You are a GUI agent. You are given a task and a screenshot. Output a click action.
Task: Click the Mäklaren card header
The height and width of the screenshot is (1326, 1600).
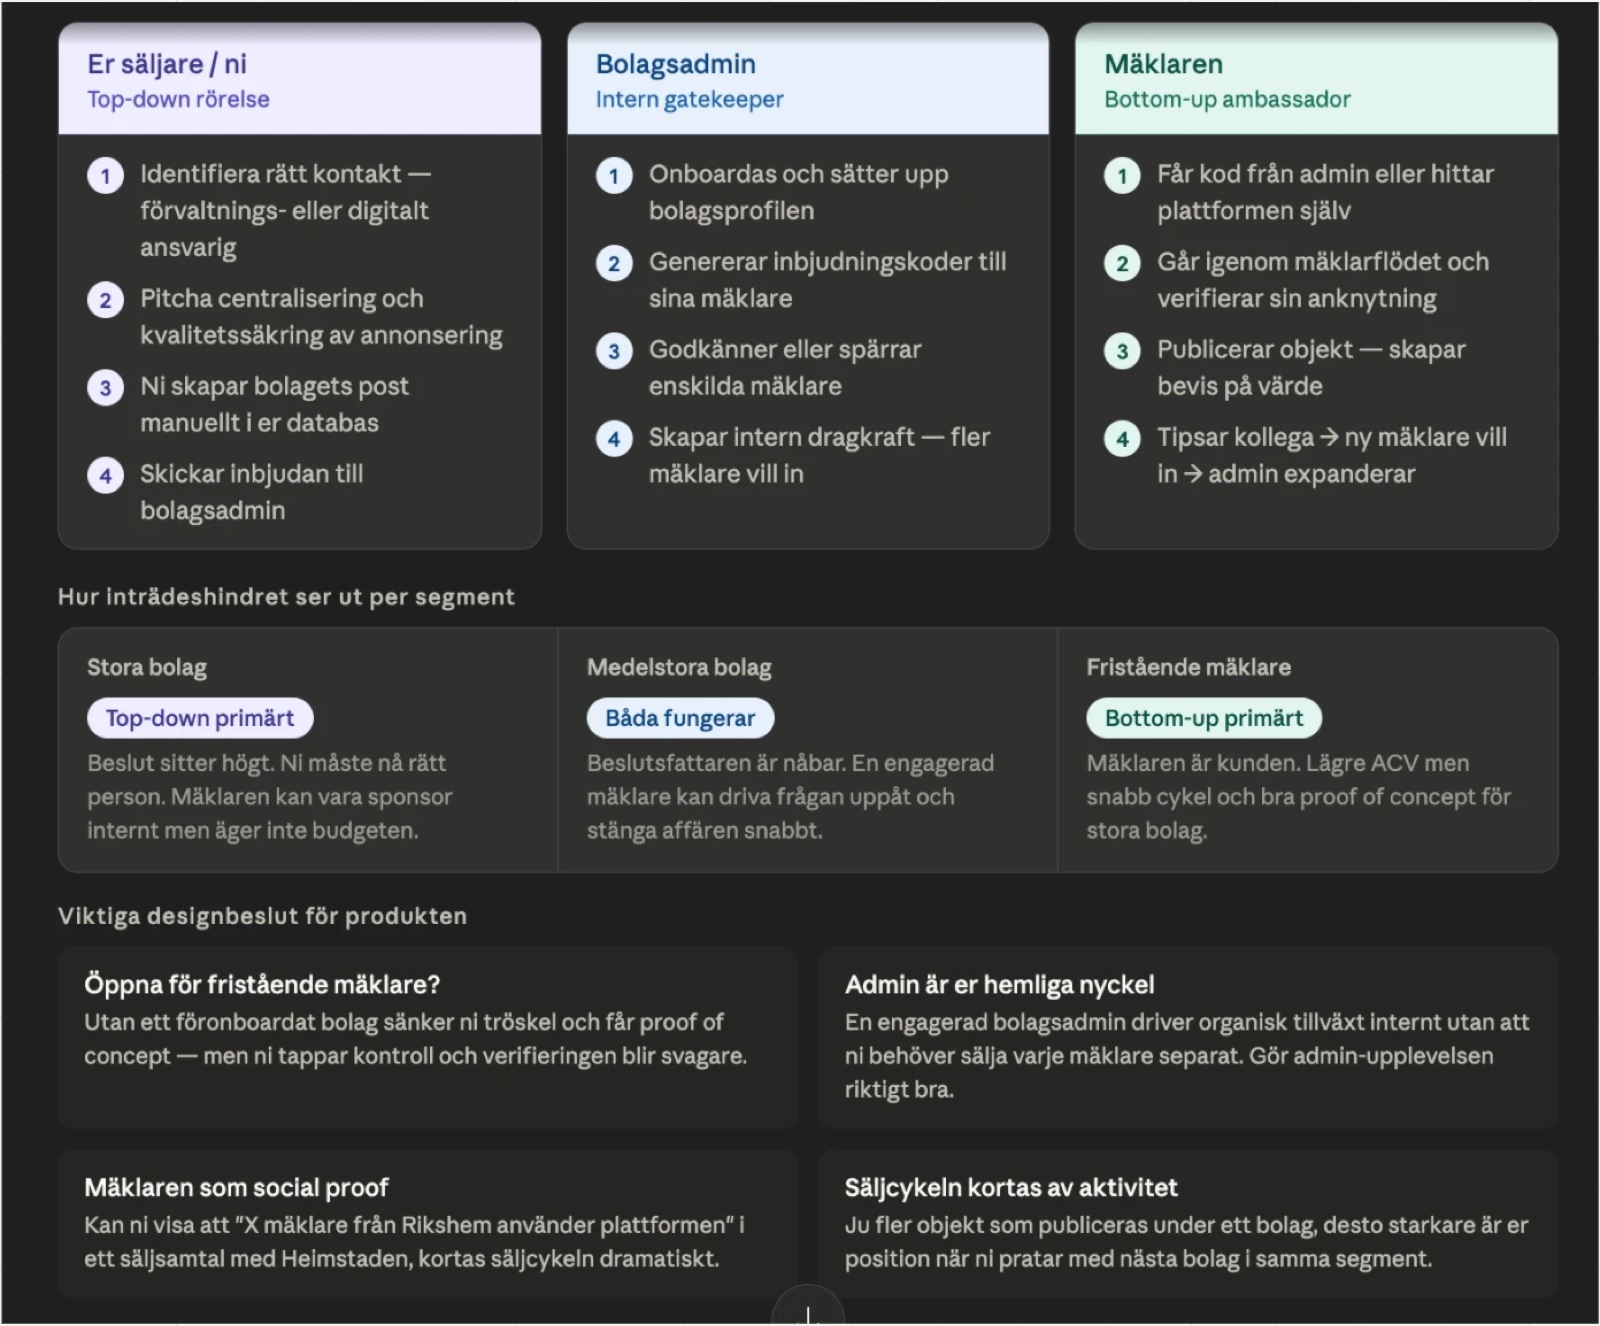tap(1316, 80)
